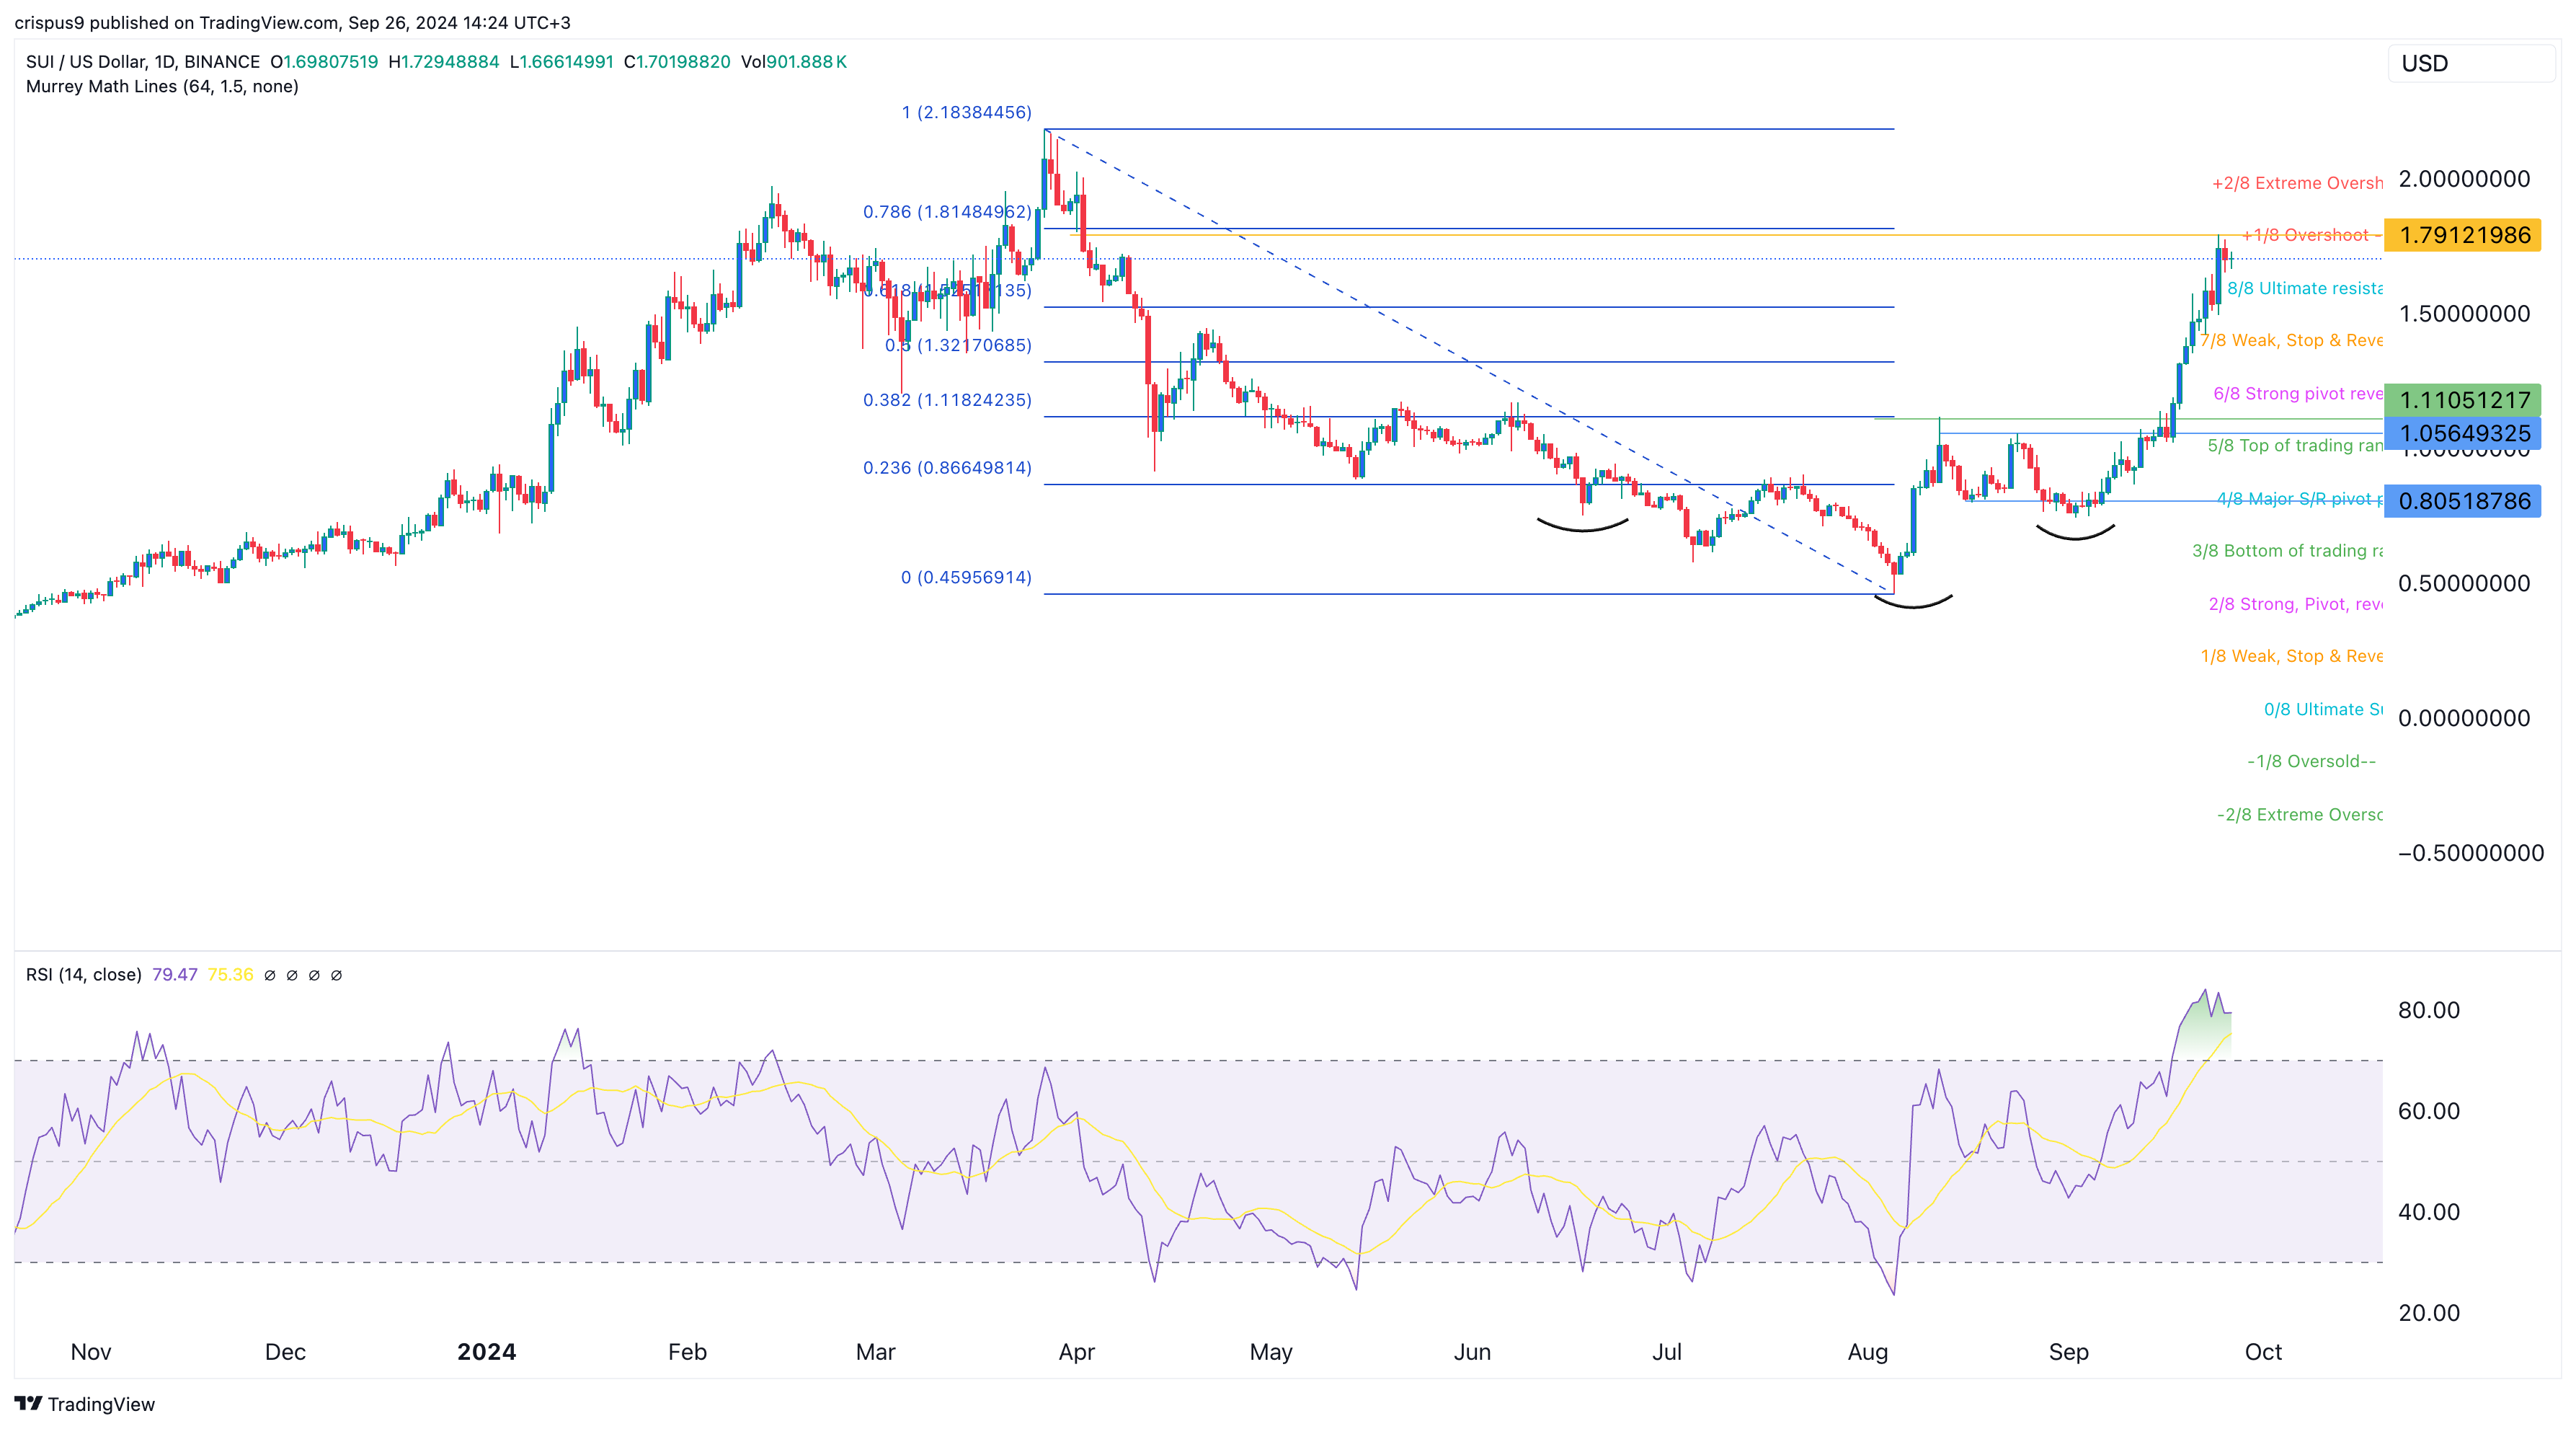Click the 20.00 RSI axis value
This screenshot has height=1429, width=2576.
(2429, 1313)
